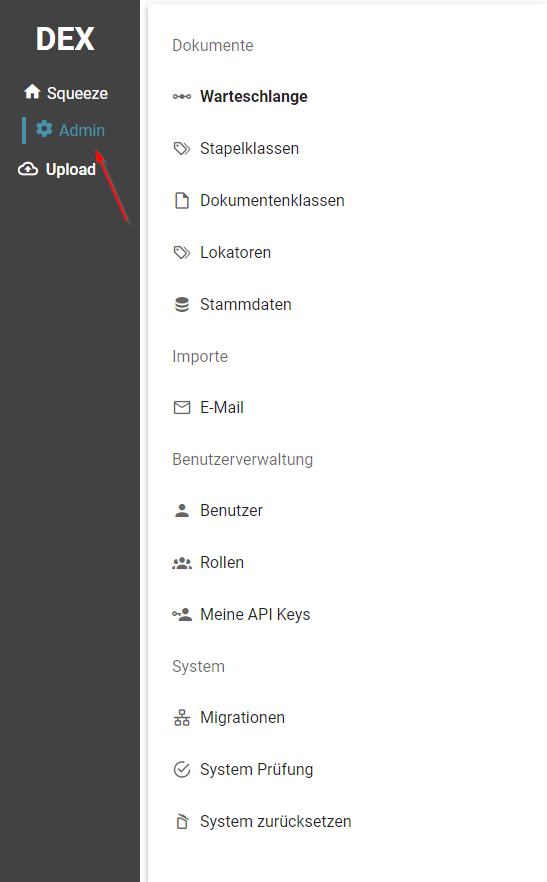This screenshot has height=882, width=547.
Task: Click the E-Mail envelope icon
Action: [x=182, y=407]
